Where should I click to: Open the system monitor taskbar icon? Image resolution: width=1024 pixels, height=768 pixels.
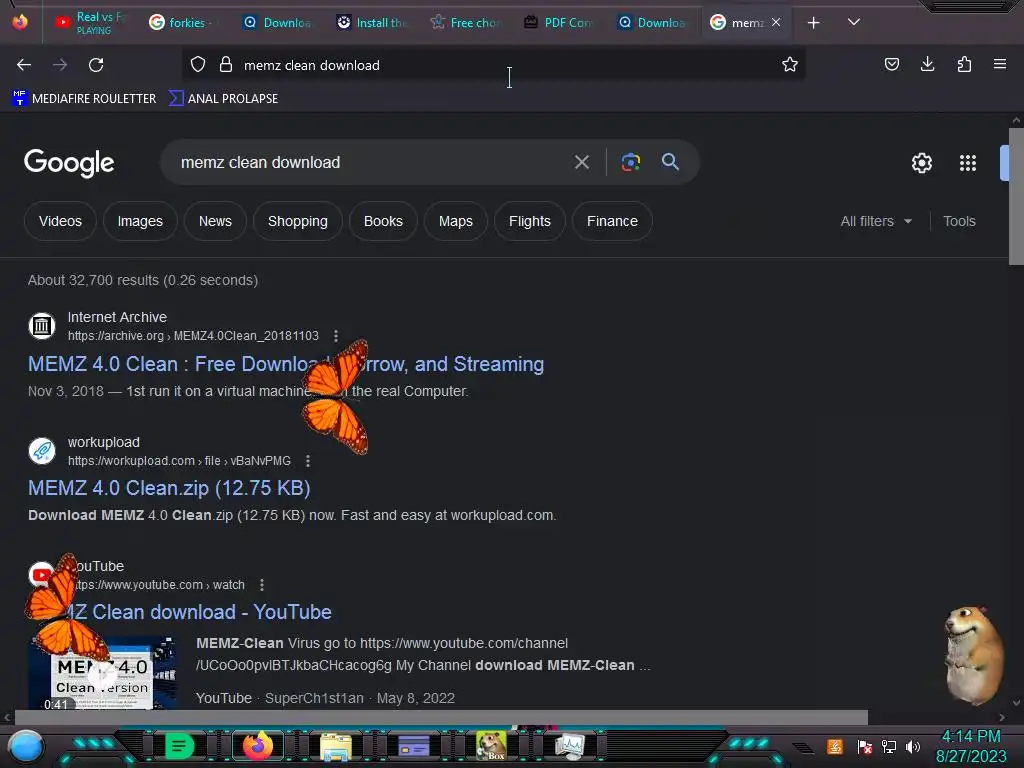(569, 746)
